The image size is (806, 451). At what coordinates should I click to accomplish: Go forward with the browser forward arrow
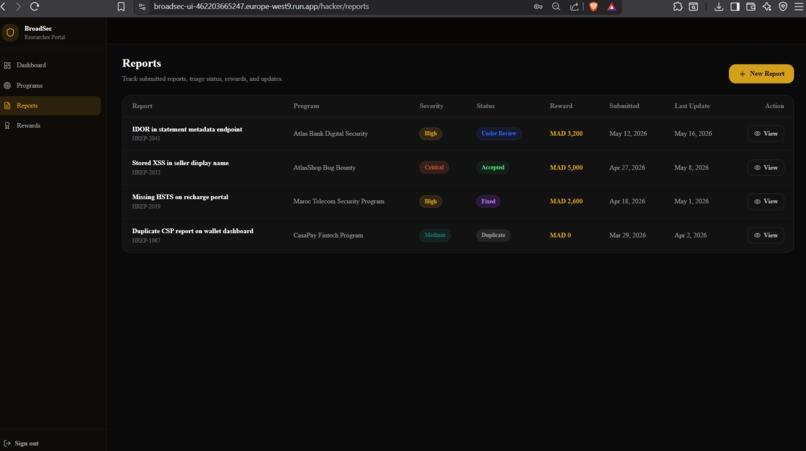click(18, 7)
